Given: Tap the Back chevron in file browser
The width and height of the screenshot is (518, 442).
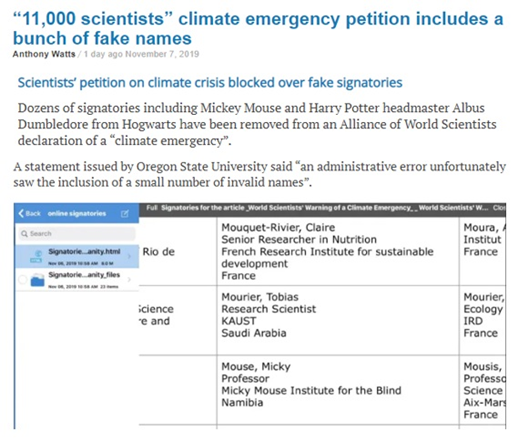Looking at the screenshot, I should 21,213.
